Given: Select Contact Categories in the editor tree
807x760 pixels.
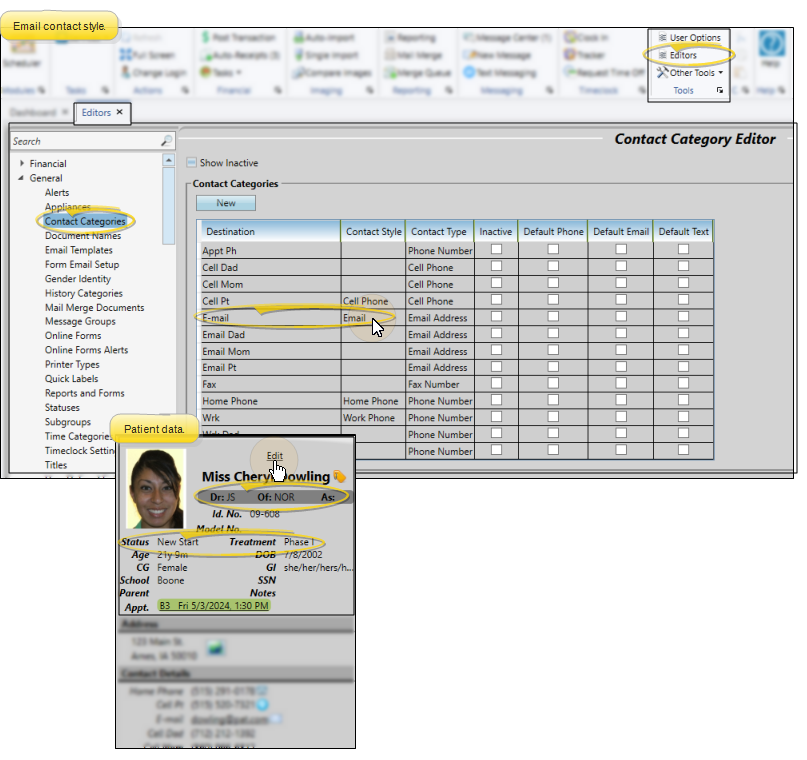Looking at the screenshot, I should [x=85, y=221].
